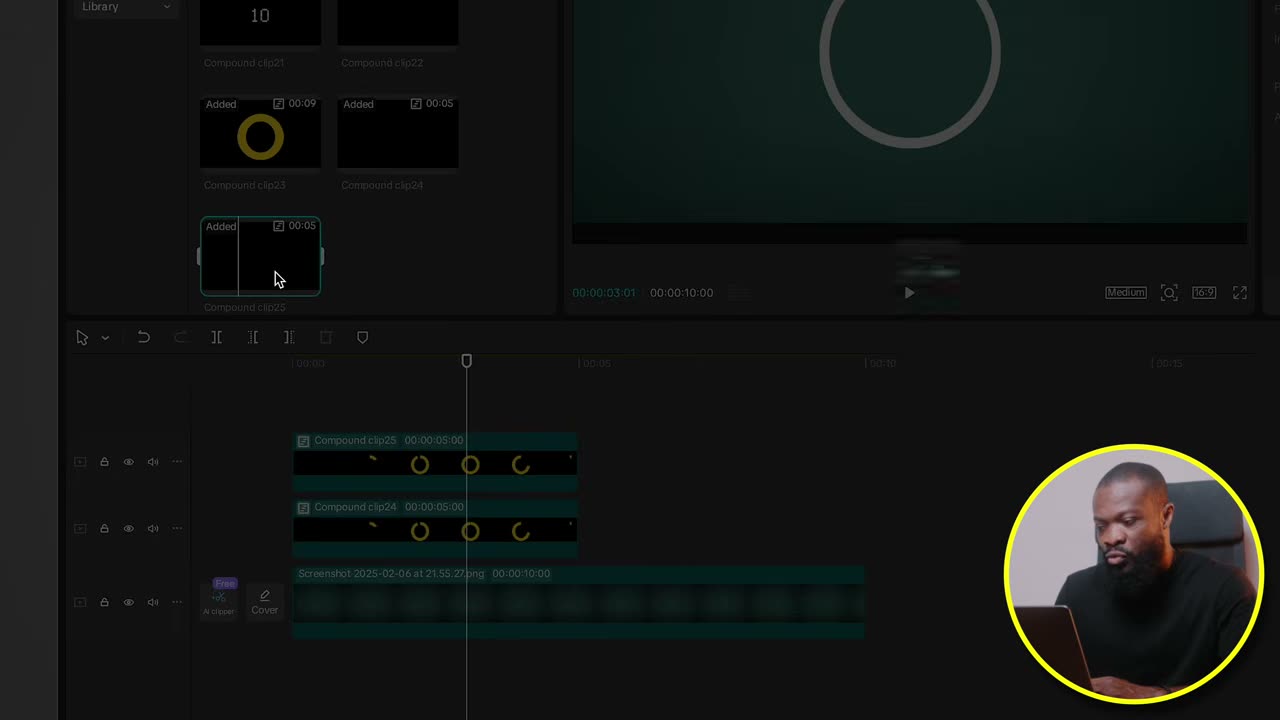Lock the Compound clip25 track
Viewport: 1280px width, 720px height.
pos(104,462)
